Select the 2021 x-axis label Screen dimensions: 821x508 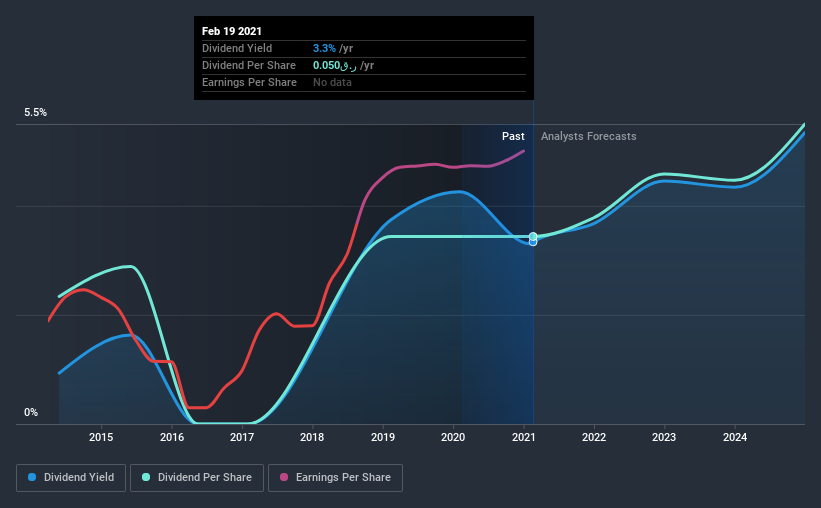coord(524,437)
